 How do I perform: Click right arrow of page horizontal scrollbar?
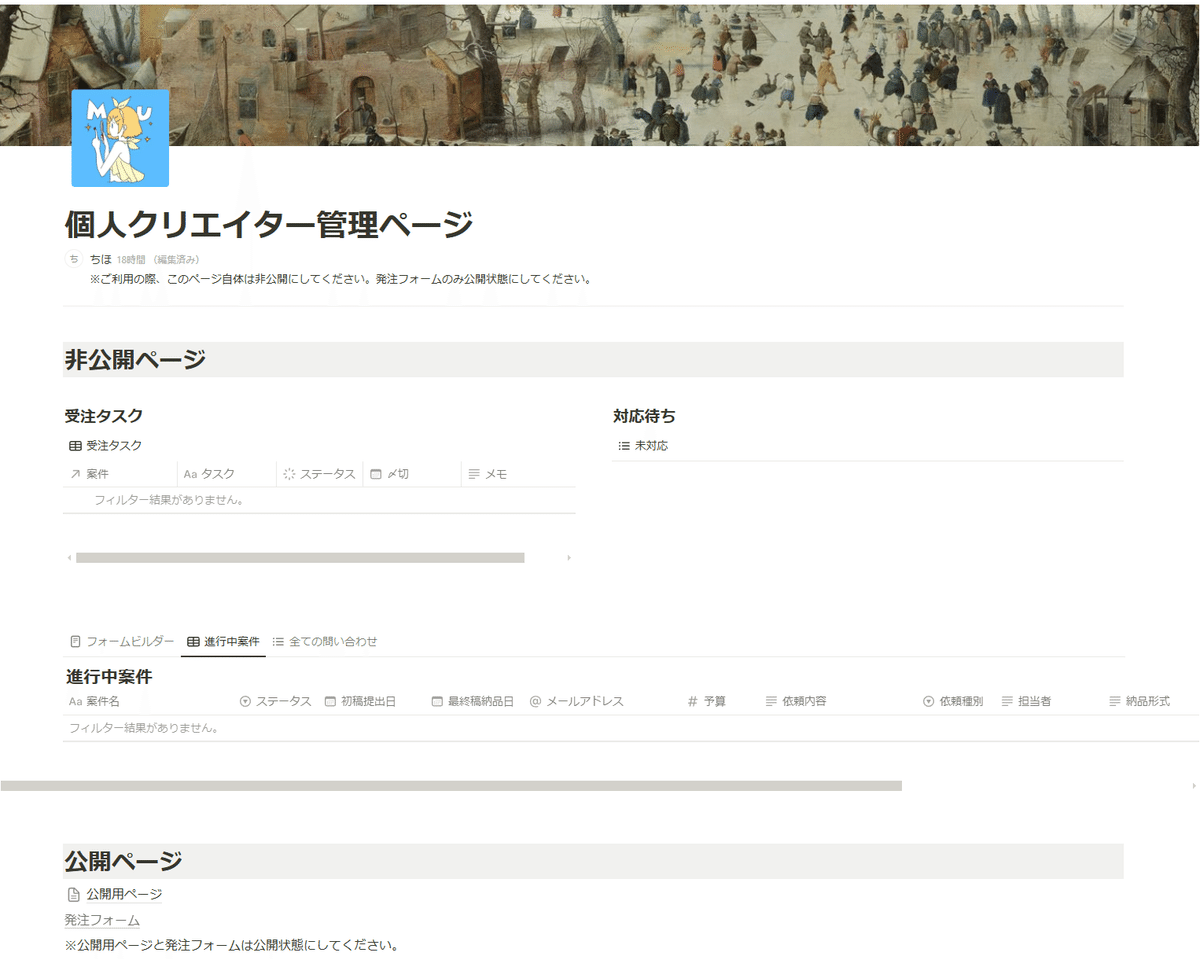pos(1192,786)
